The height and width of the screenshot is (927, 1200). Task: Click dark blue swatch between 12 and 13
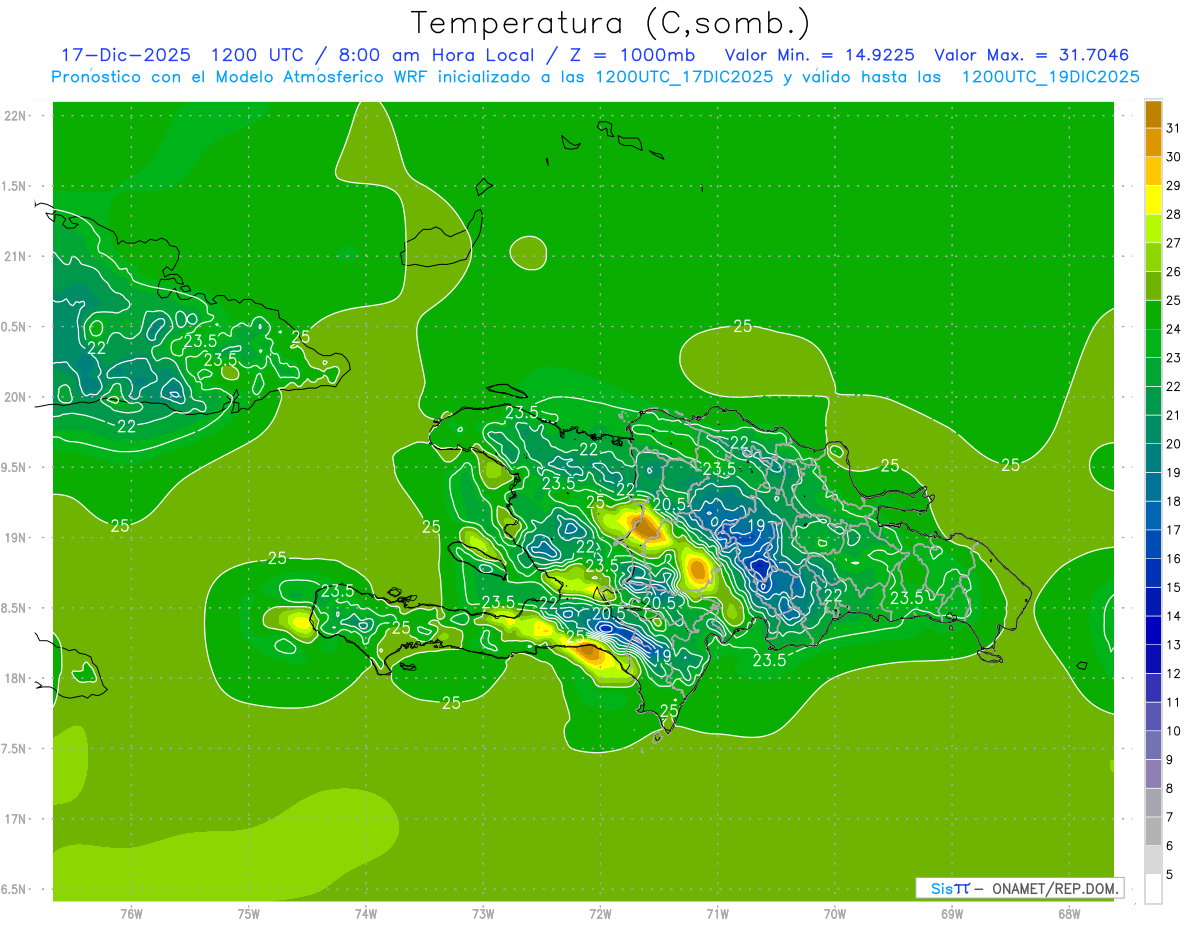coord(1153,660)
